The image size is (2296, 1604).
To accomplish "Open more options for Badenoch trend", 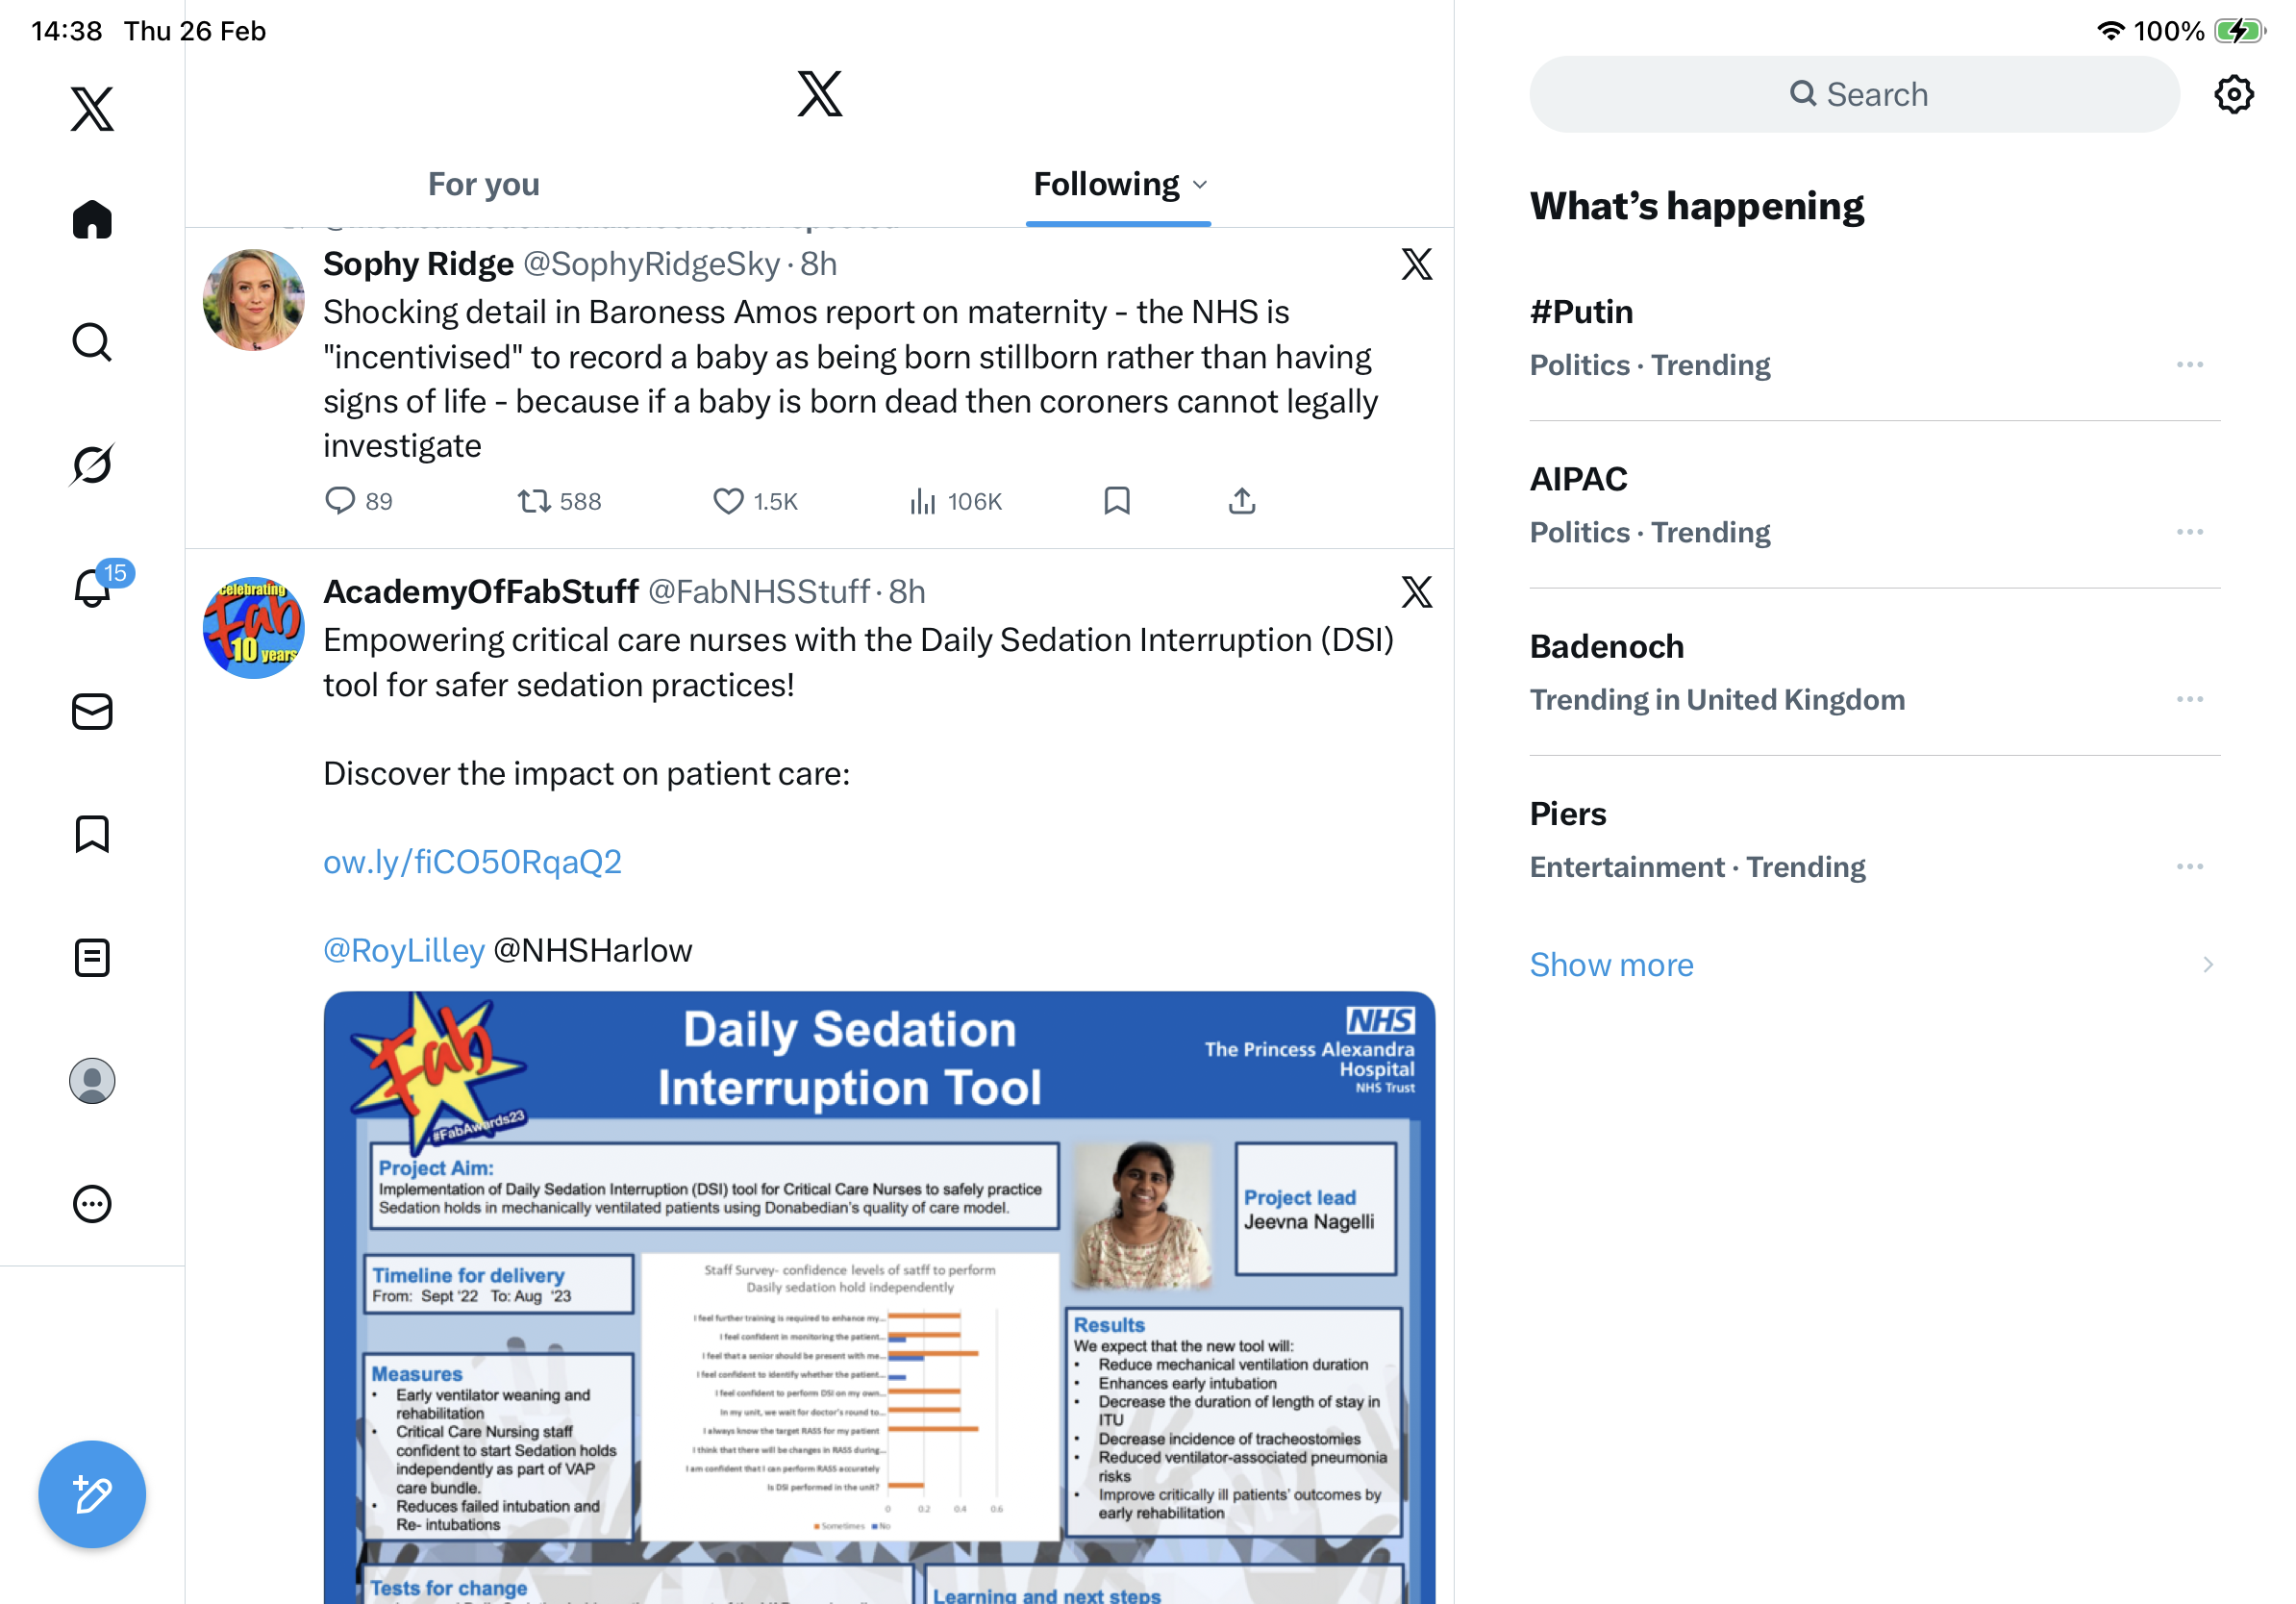I will [x=2189, y=700].
